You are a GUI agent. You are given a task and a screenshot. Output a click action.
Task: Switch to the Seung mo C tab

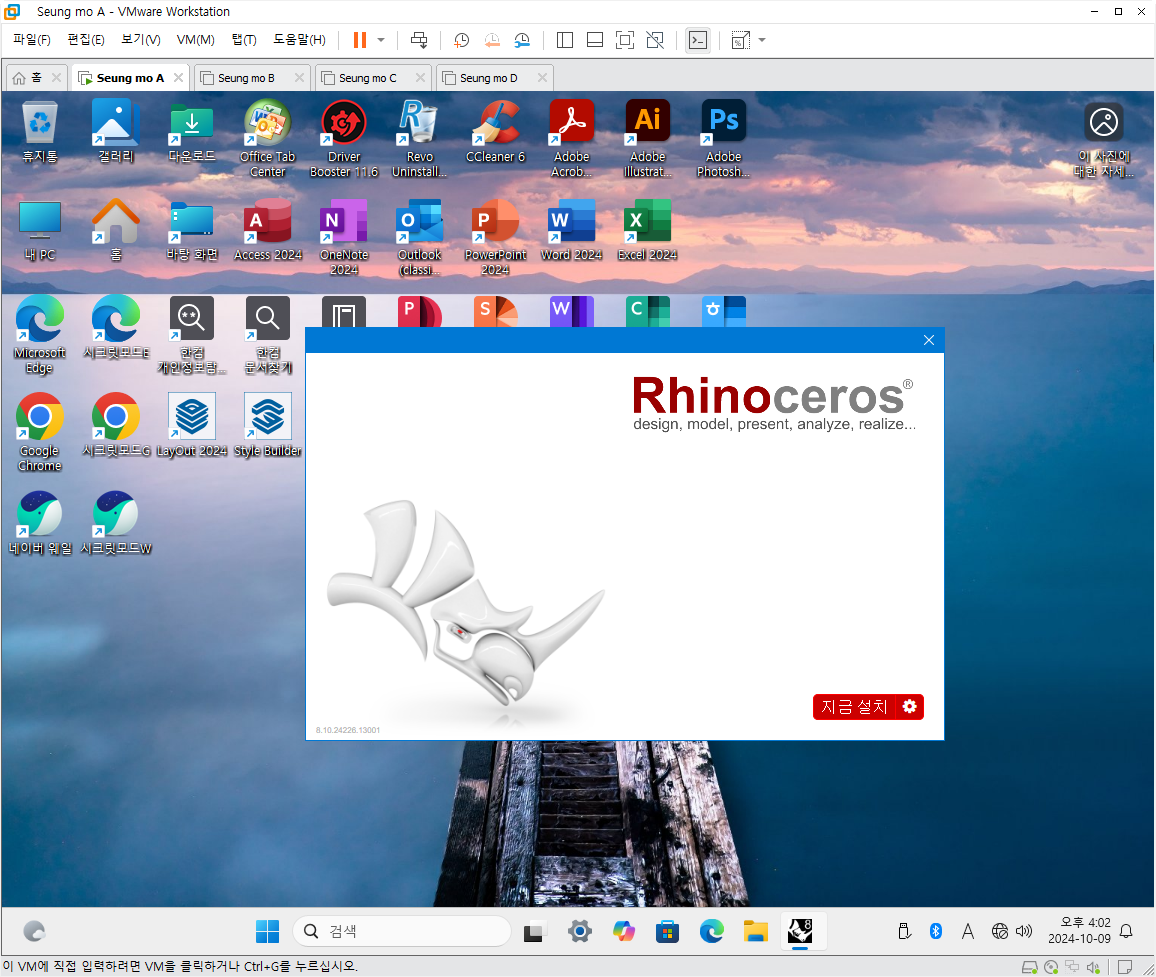(367, 77)
